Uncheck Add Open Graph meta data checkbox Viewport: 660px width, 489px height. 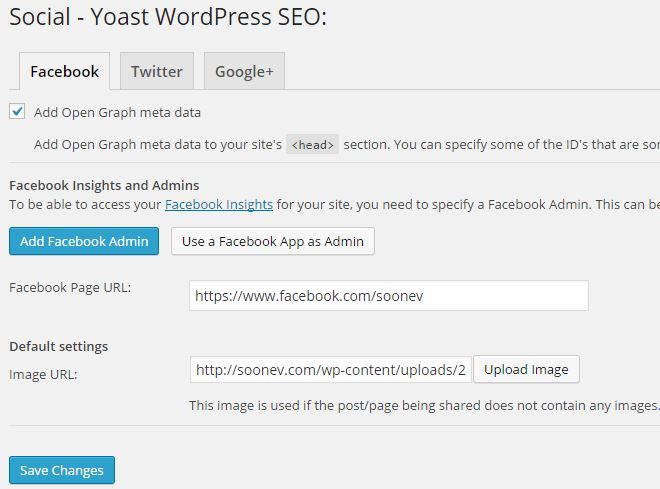pos(17,112)
